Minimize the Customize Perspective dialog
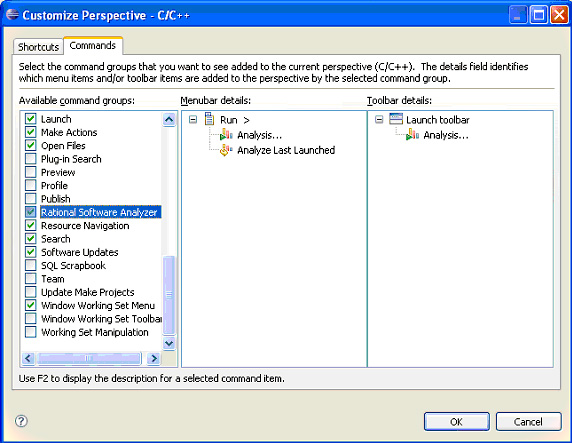The width and height of the screenshot is (572, 443). point(517,15)
